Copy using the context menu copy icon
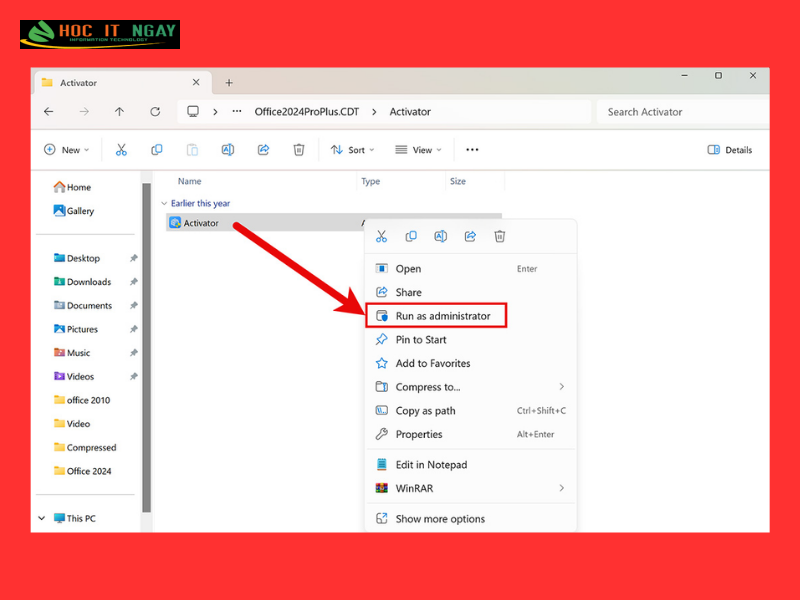 coord(411,236)
